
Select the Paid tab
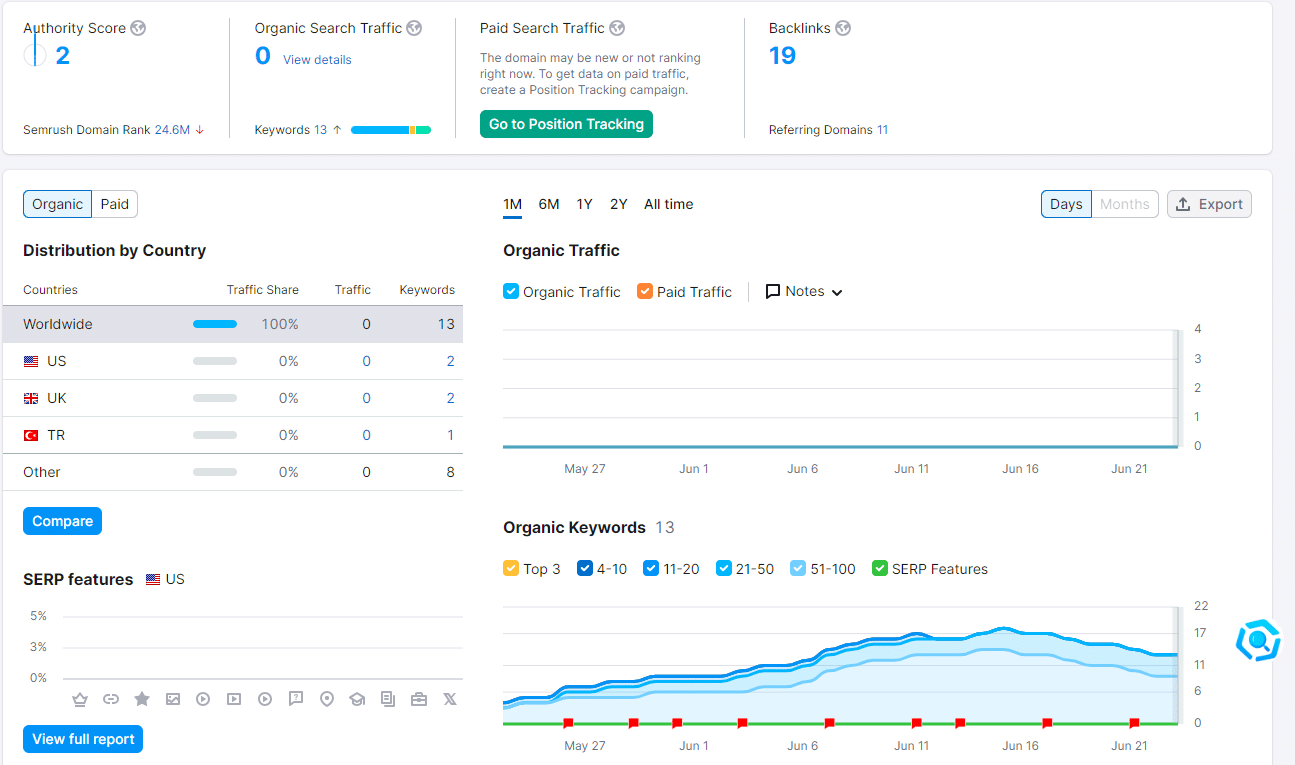[x=115, y=204]
